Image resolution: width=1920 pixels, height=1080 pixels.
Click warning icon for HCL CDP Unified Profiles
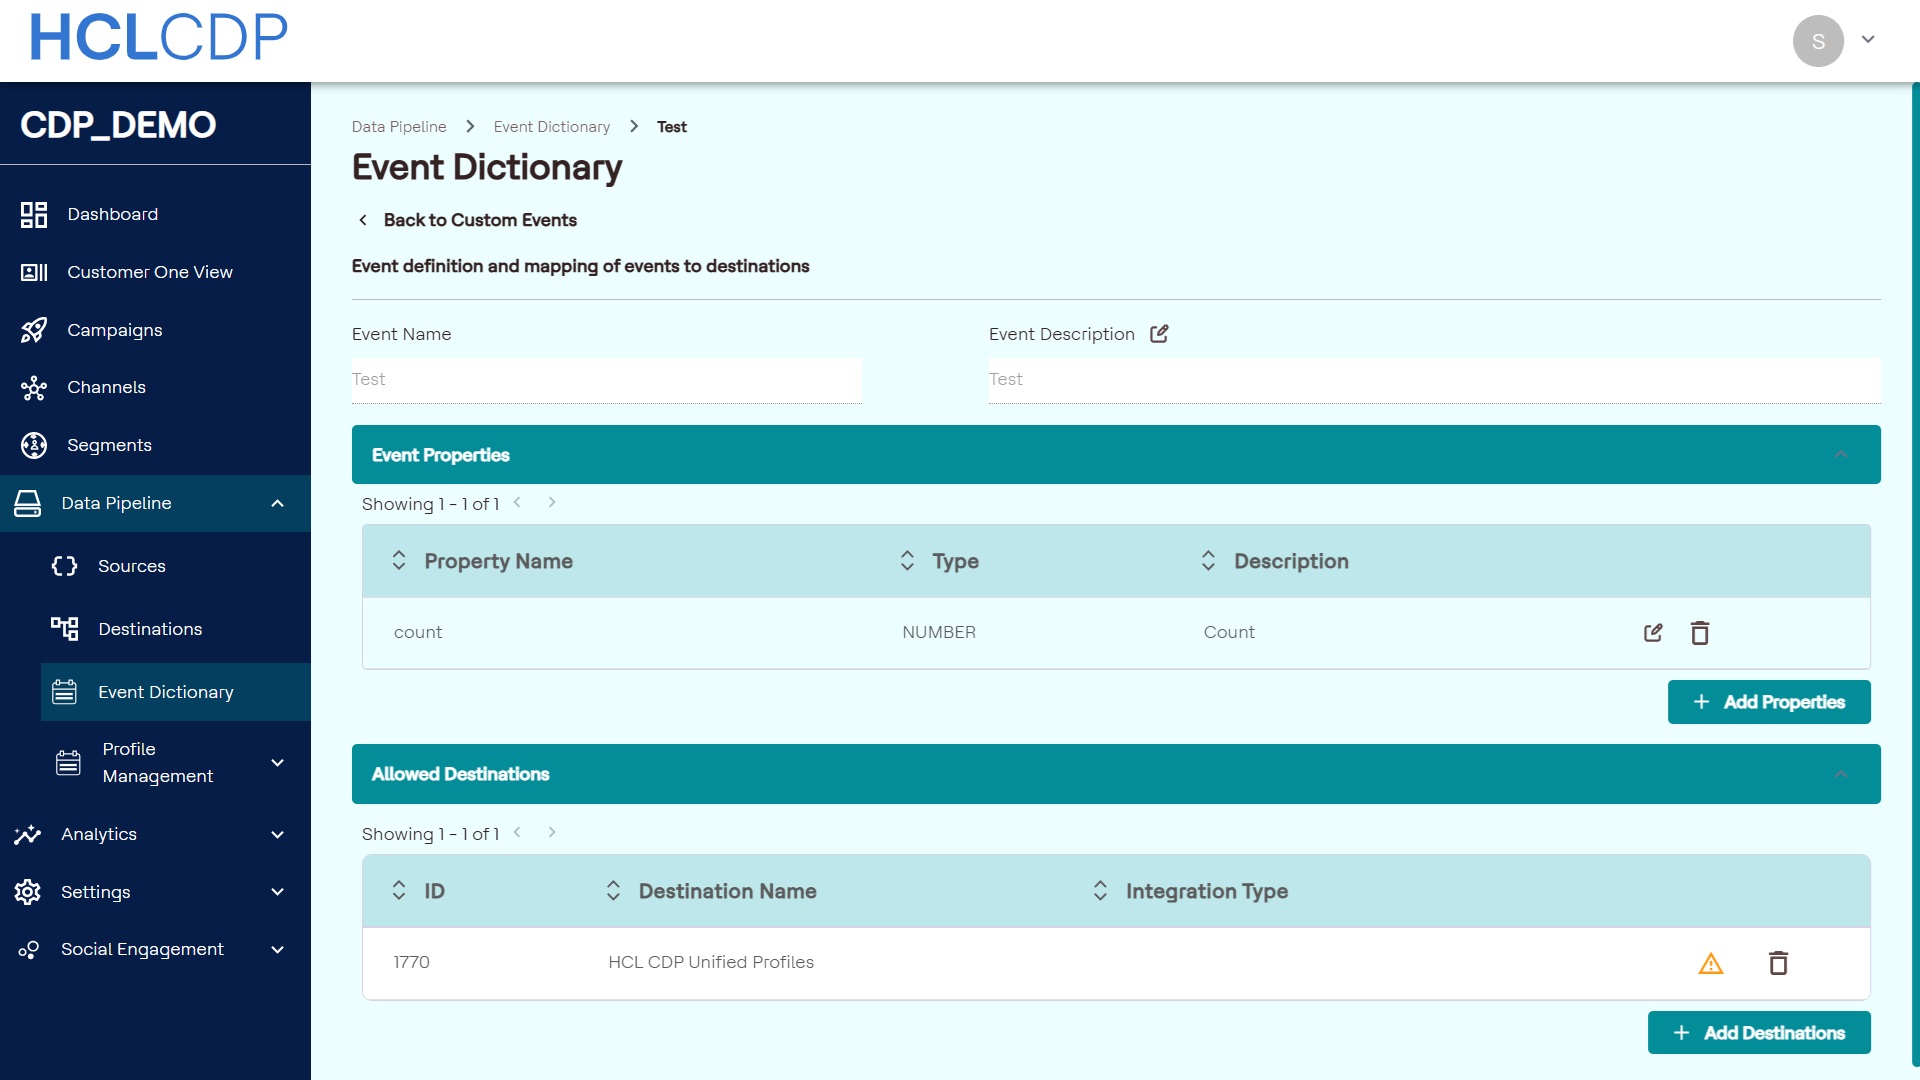click(x=1711, y=963)
